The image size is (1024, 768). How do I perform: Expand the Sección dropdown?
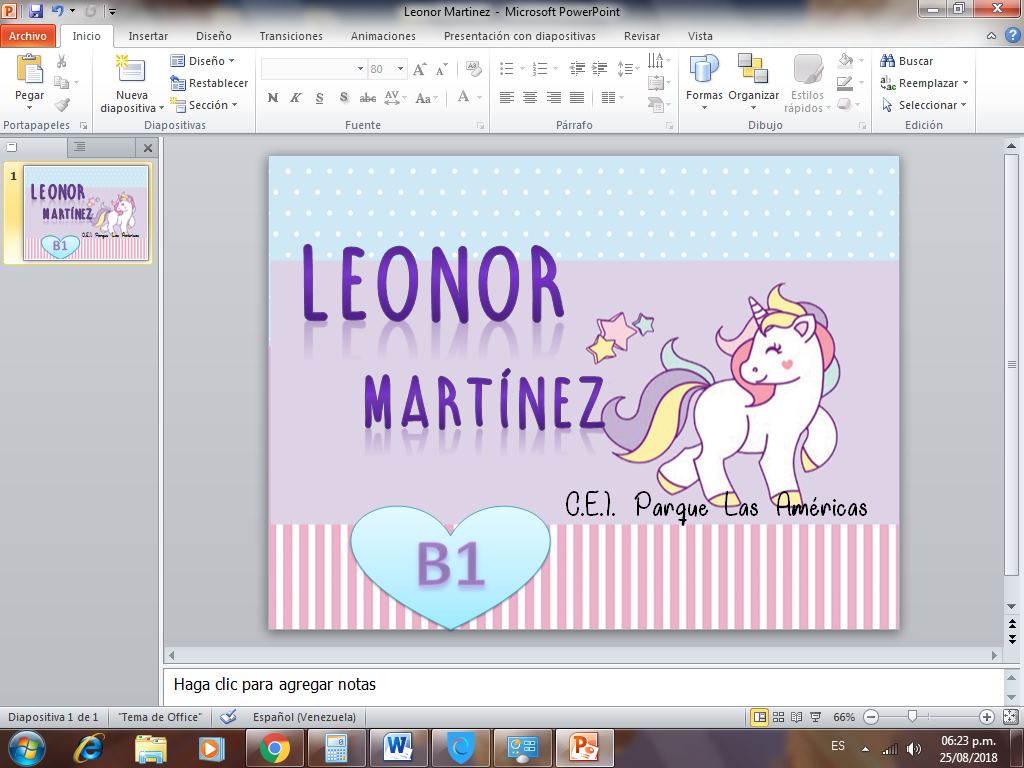(x=204, y=104)
